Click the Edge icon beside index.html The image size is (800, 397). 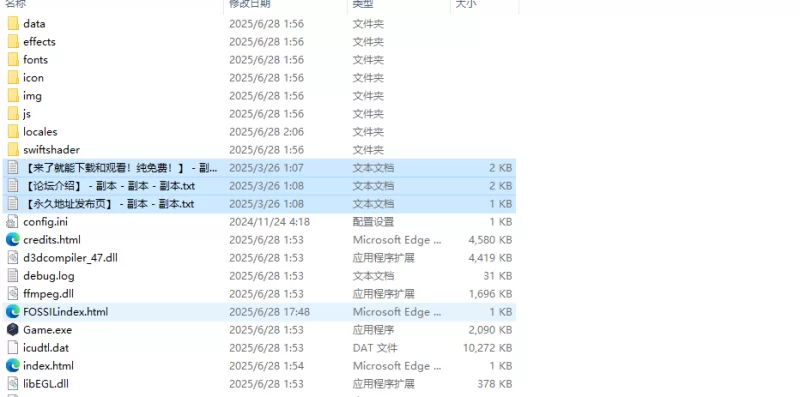[x=13, y=366]
